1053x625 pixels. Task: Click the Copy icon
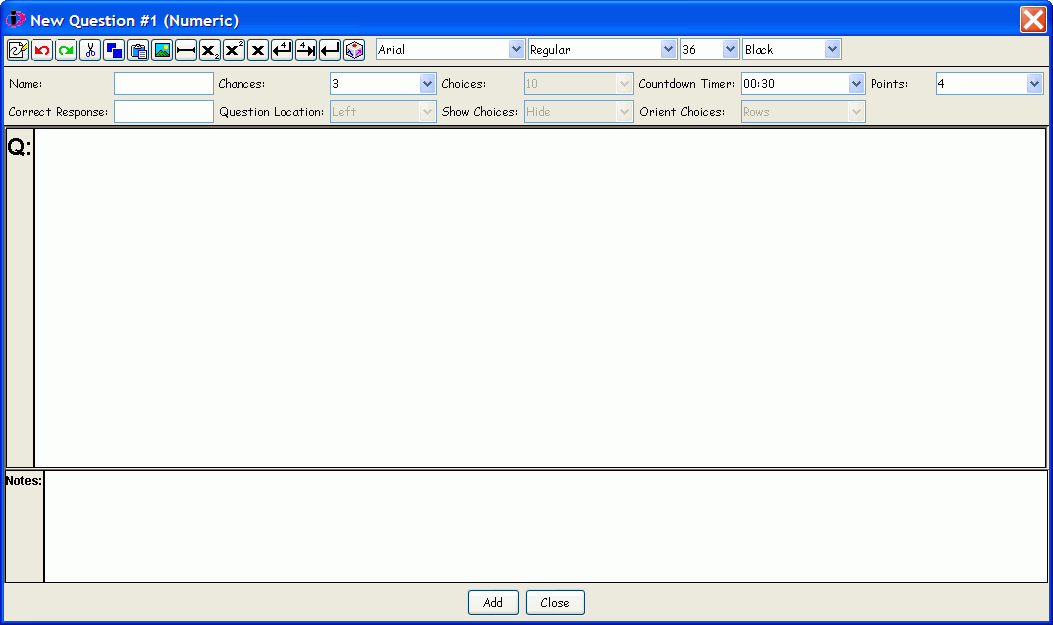click(113, 48)
